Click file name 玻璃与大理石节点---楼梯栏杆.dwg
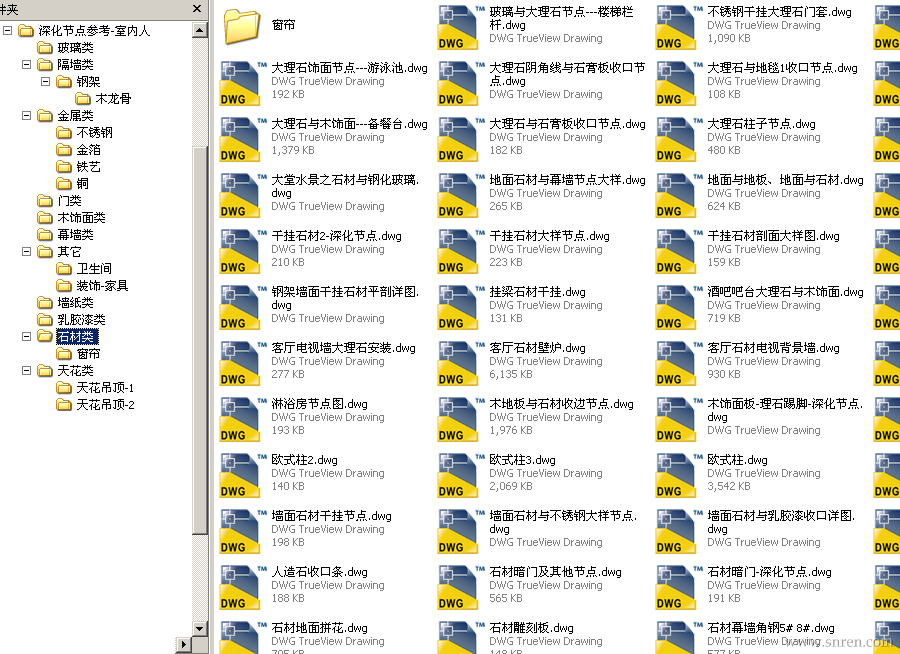900x654 pixels. [561, 18]
